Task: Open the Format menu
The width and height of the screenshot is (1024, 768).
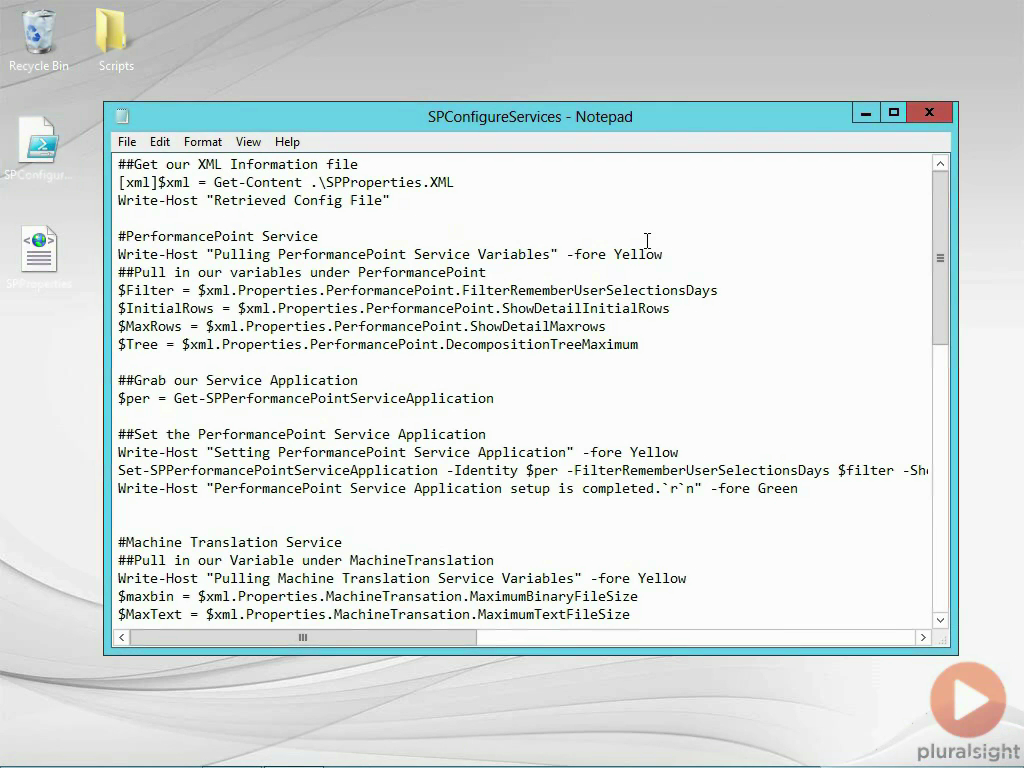Action: (x=203, y=142)
